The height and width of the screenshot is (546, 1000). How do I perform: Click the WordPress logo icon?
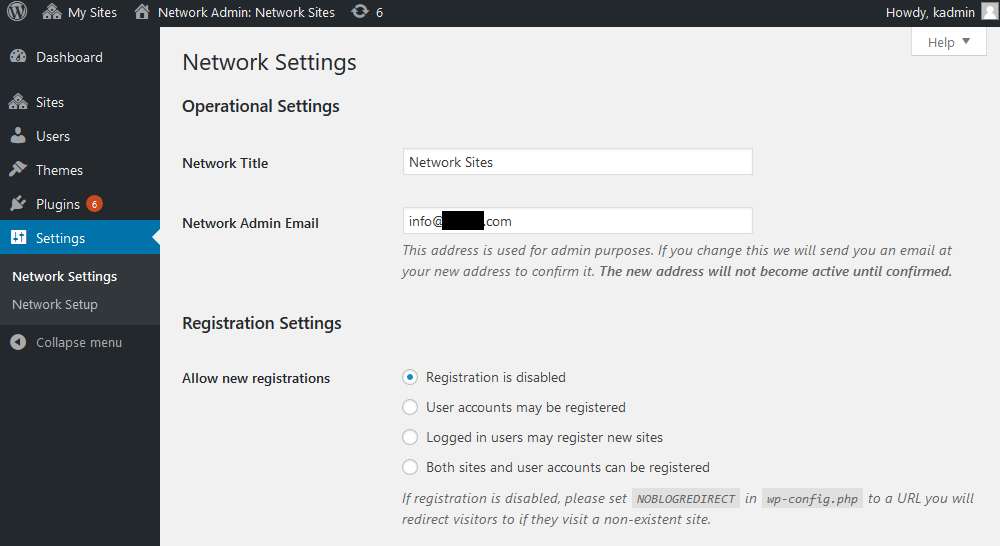tap(17, 13)
